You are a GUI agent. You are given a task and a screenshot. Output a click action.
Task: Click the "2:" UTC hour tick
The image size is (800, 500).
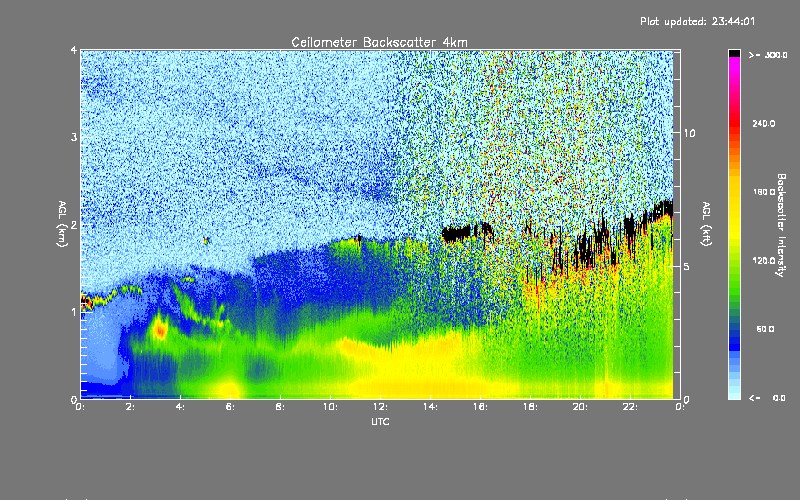pyautogui.click(x=131, y=407)
